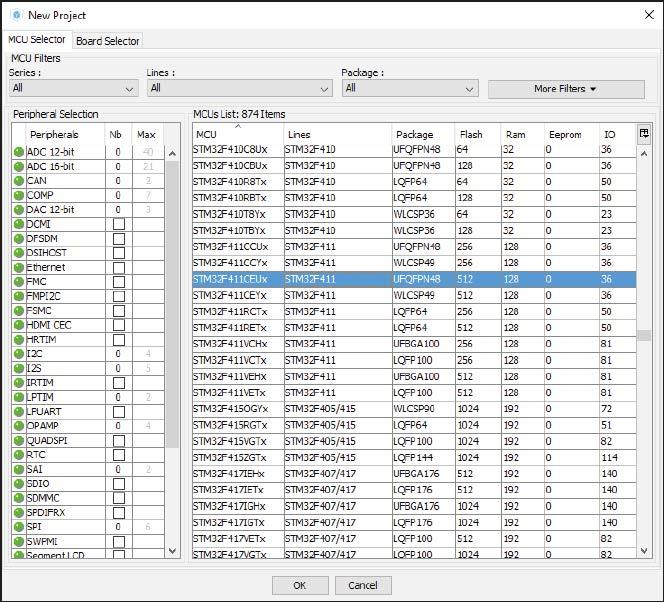Click the green status icon beside Ethernet
Image resolution: width=664 pixels, height=602 pixels.
(x=19, y=268)
